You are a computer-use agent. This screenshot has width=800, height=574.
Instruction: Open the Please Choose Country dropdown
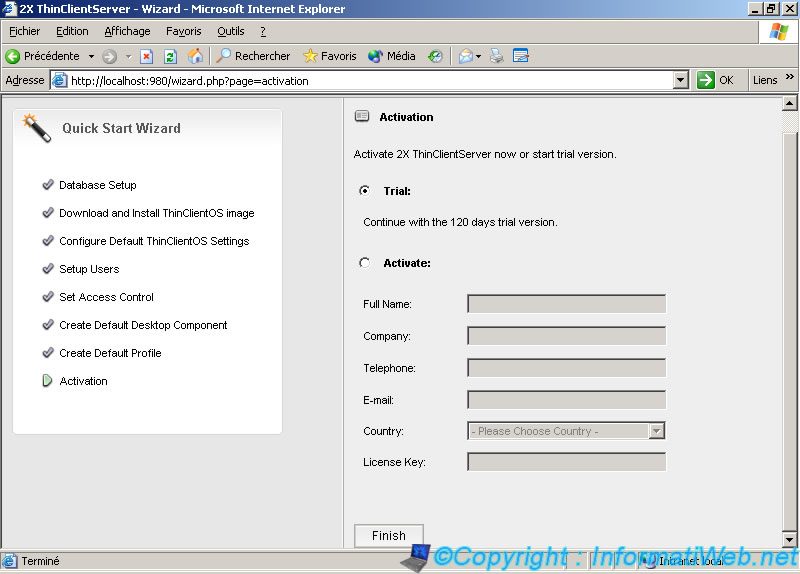[x=566, y=431]
